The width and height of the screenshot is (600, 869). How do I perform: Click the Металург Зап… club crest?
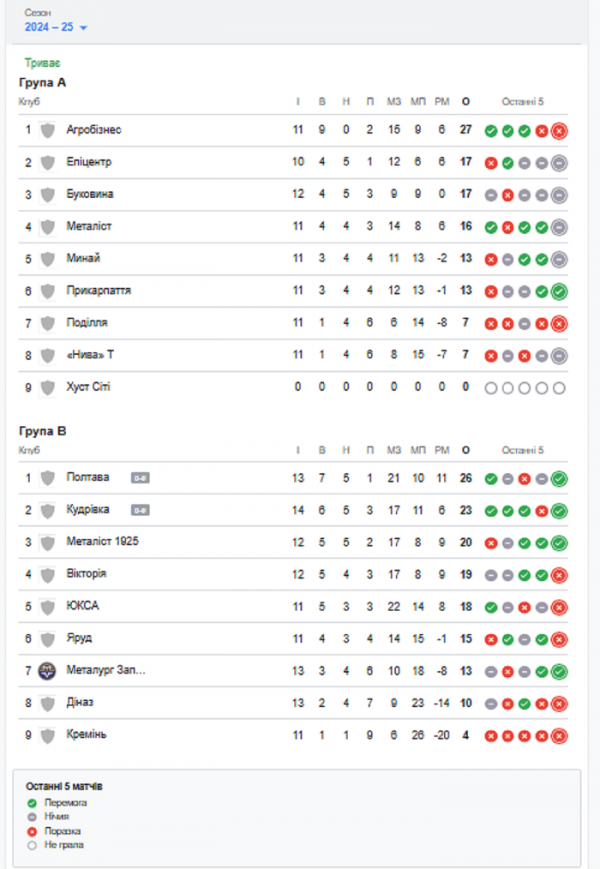pos(46,671)
